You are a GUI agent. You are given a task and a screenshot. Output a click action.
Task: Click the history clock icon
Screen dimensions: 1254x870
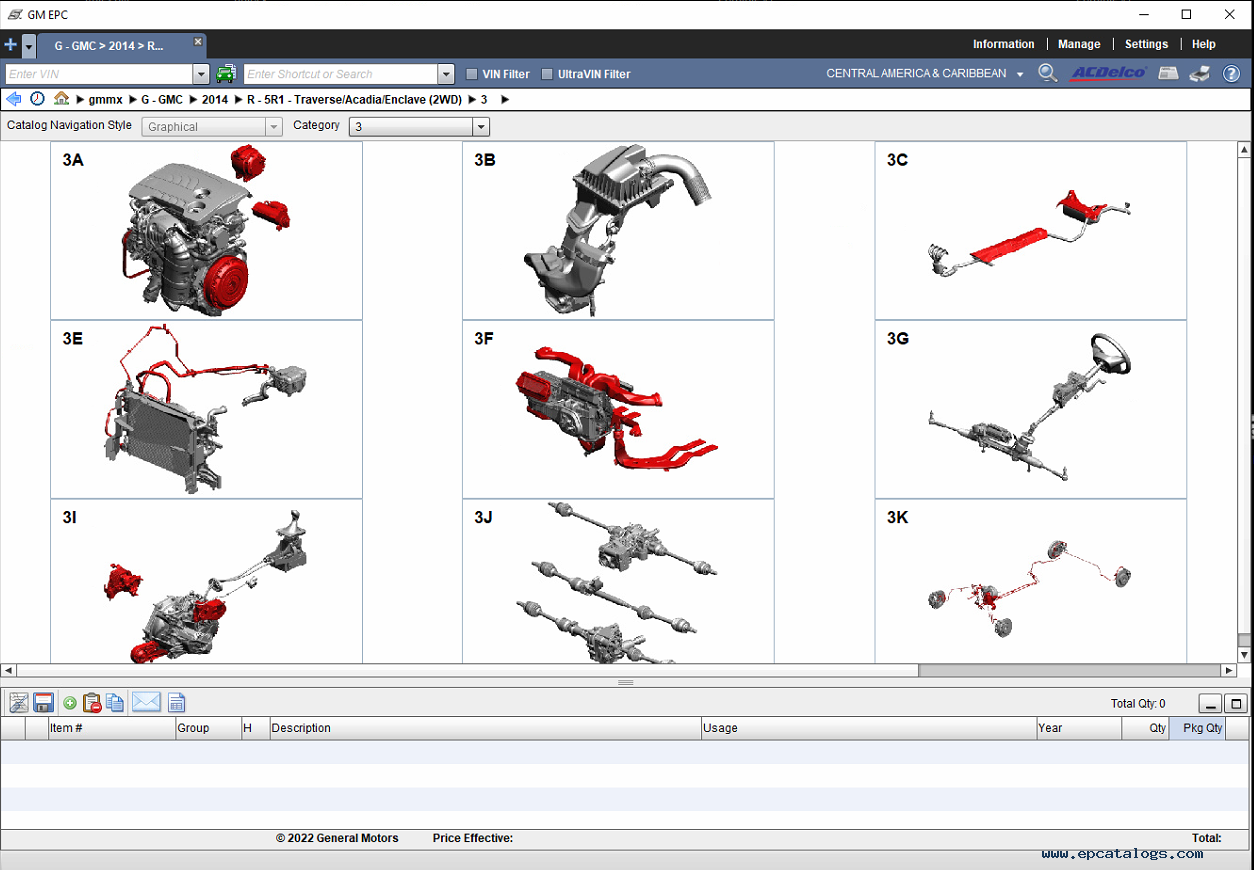[x=37, y=99]
